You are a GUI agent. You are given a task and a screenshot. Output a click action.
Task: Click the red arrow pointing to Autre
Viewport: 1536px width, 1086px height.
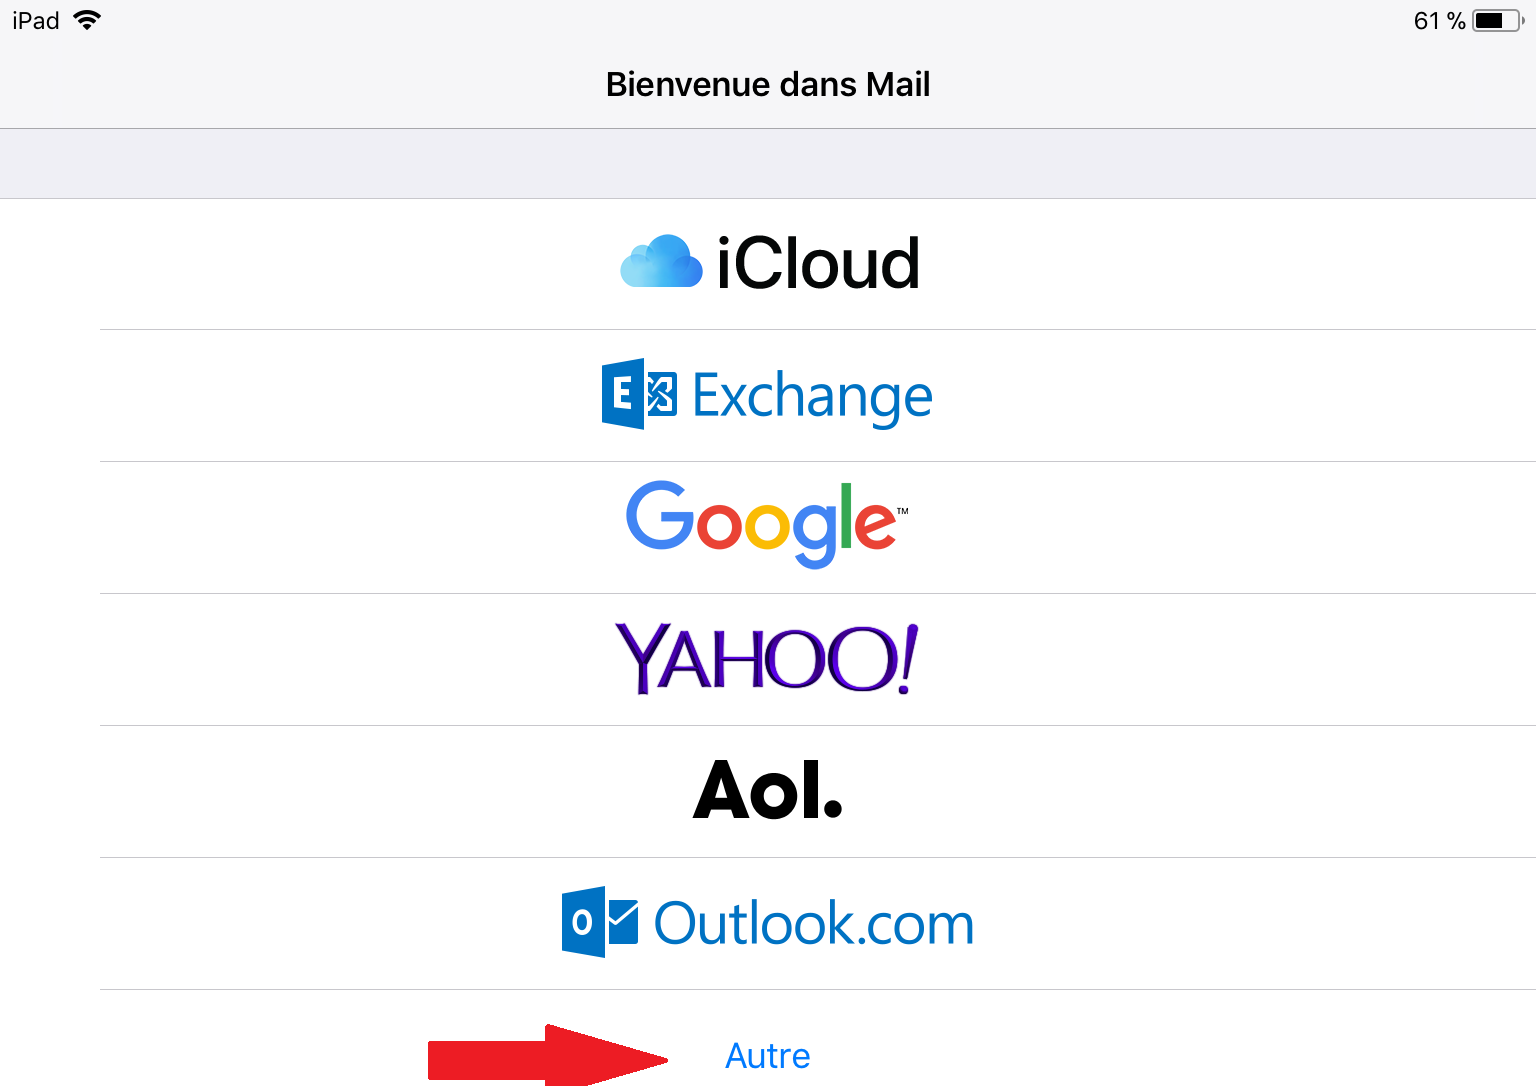point(547,1056)
